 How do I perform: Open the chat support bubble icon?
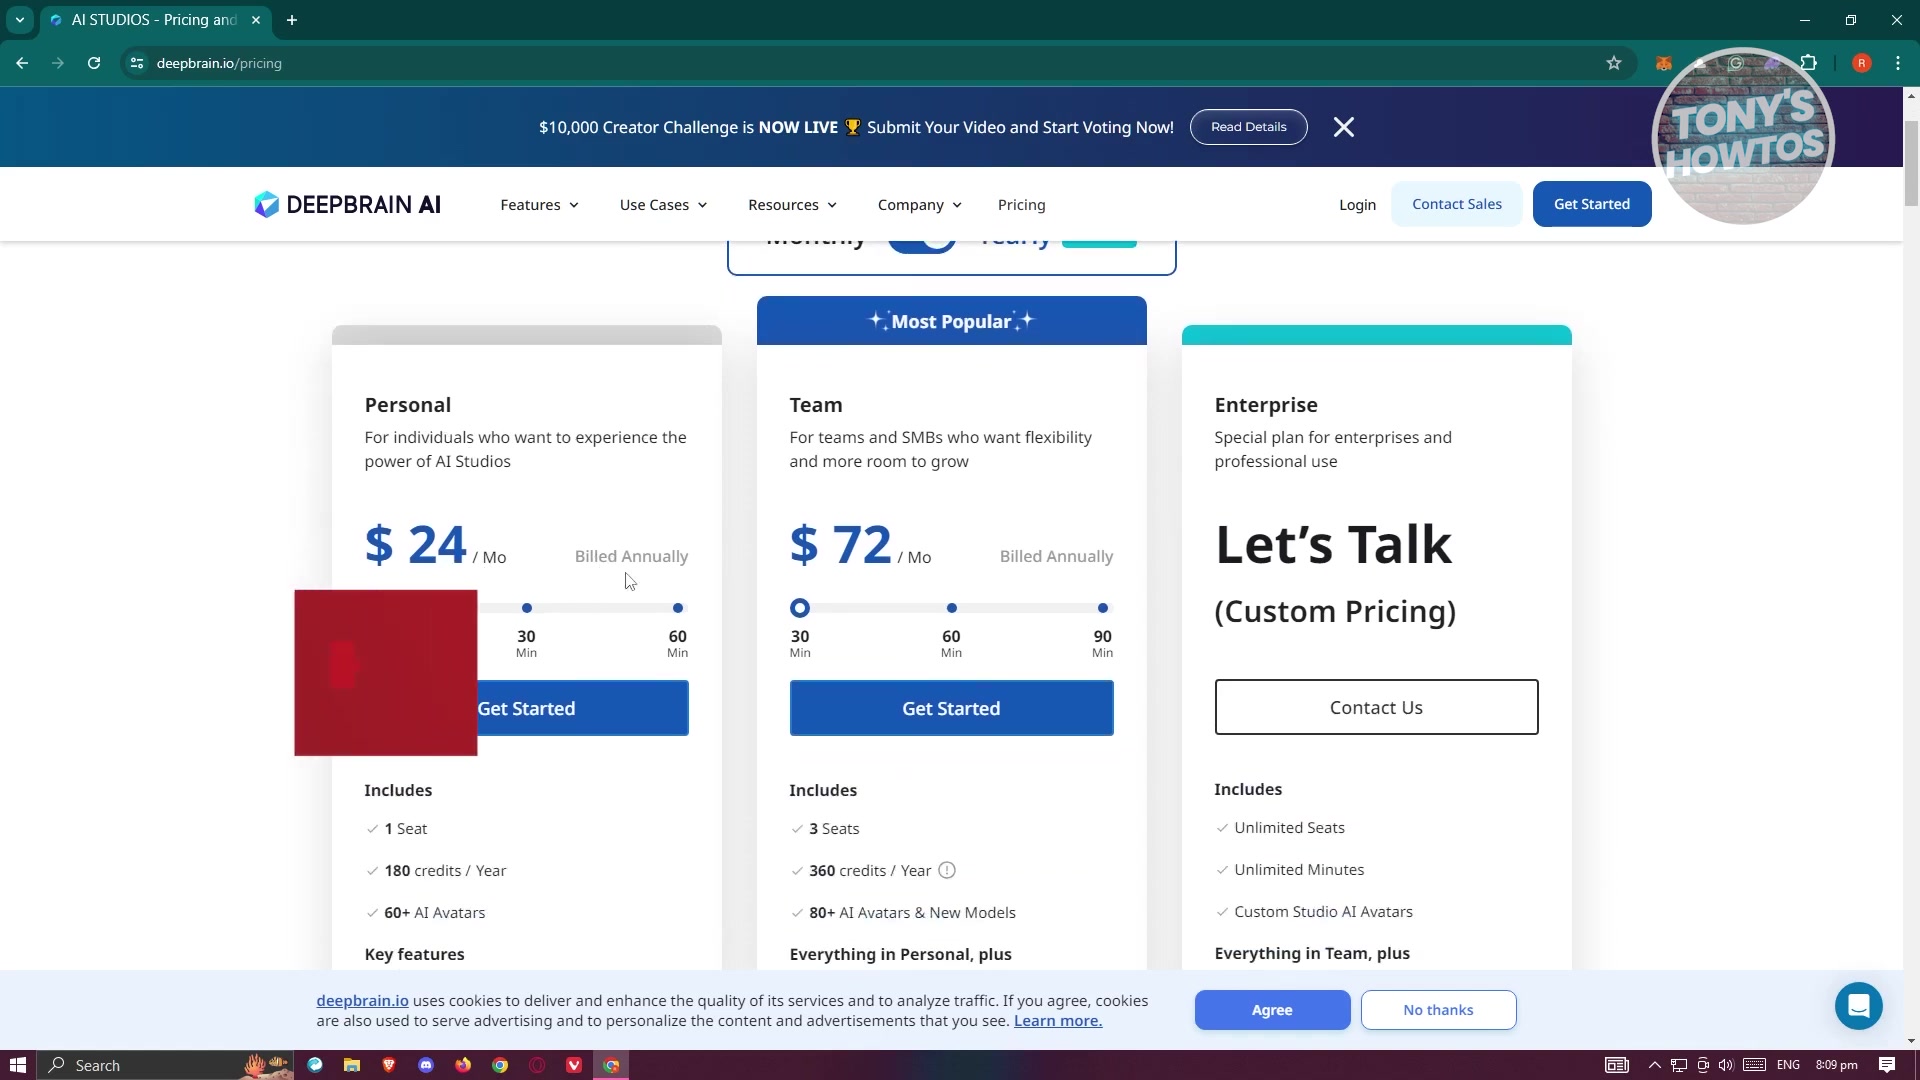(x=1858, y=1006)
